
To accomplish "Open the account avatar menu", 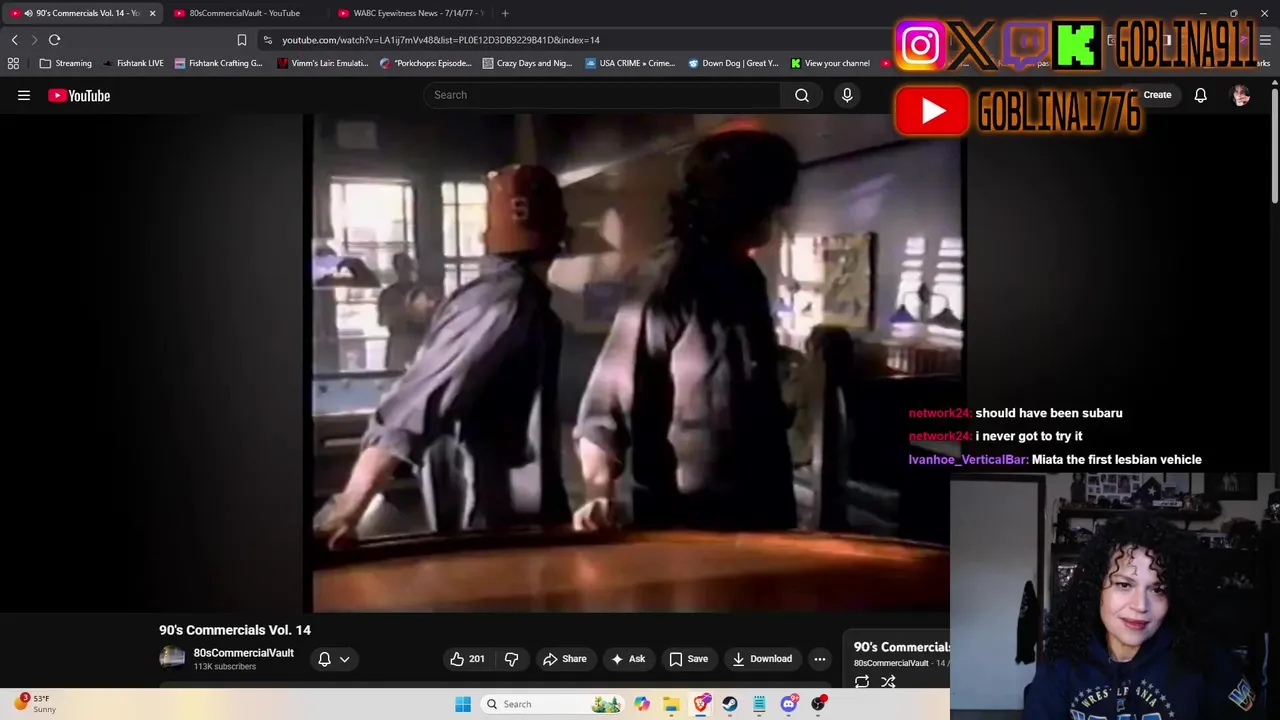I will pyautogui.click(x=1241, y=95).
